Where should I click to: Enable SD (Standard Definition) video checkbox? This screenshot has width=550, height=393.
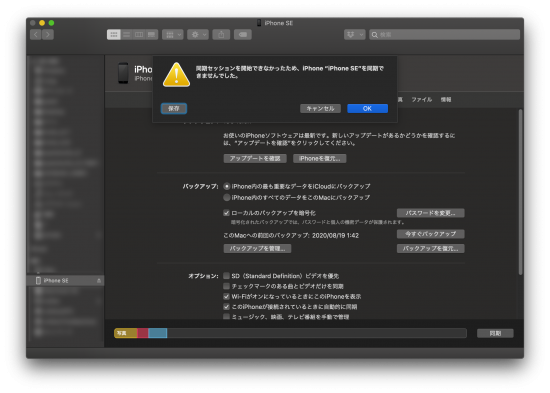point(226,276)
